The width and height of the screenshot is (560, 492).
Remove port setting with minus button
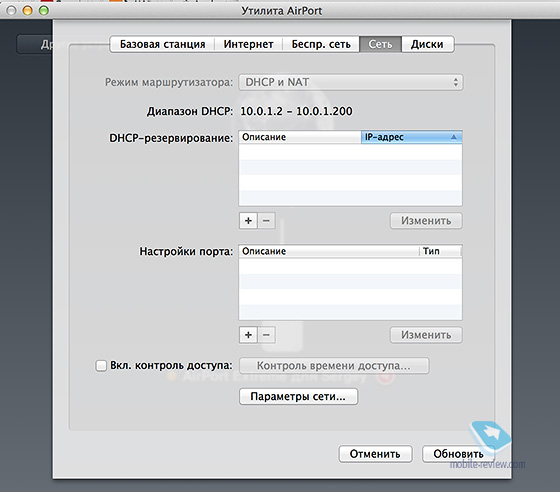[x=266, y=335]
